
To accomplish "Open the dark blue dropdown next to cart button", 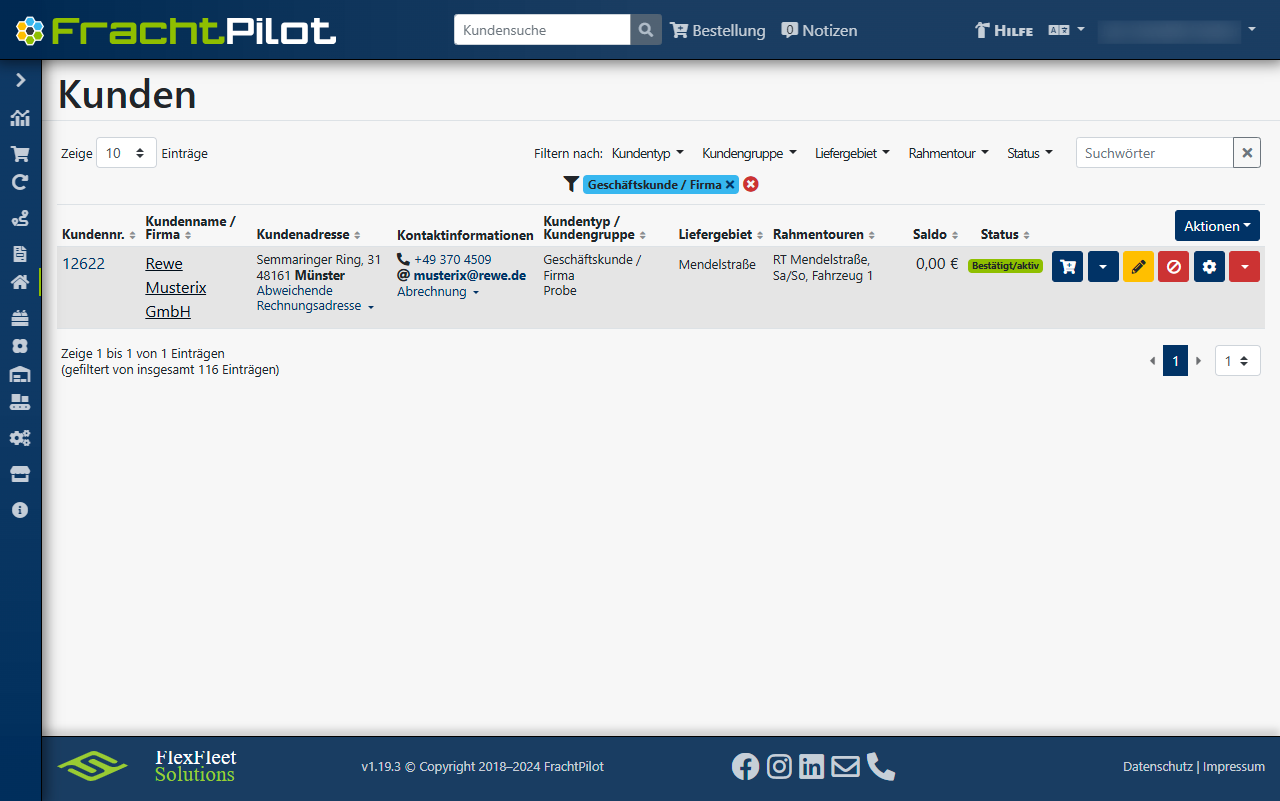I will [x=1103, y=267].
